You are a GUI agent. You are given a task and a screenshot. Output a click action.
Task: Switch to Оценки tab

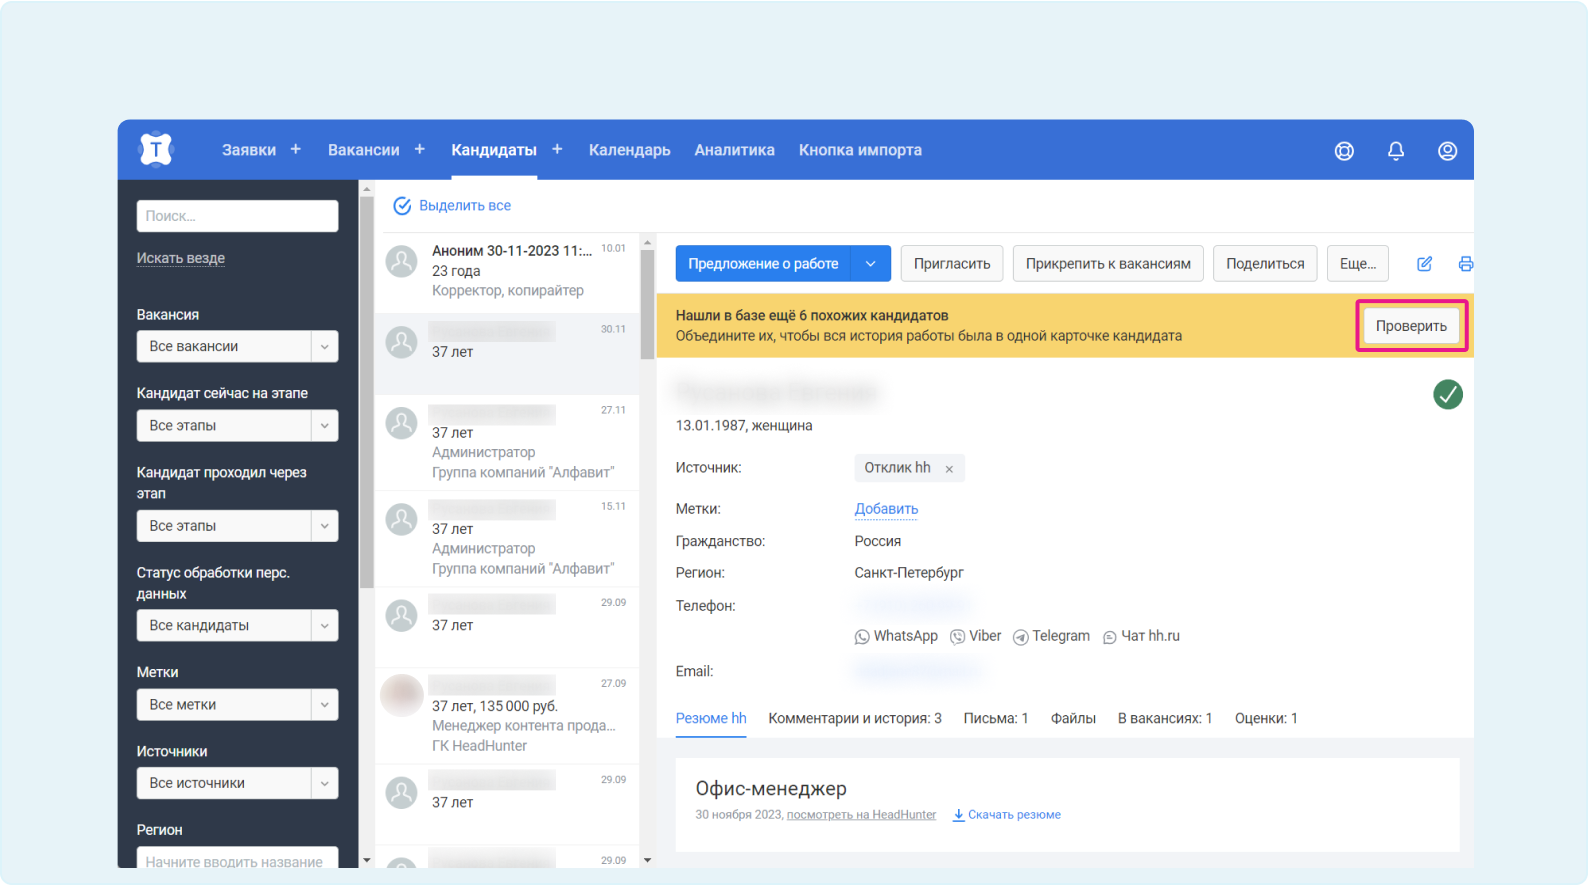click(1266, 718)
